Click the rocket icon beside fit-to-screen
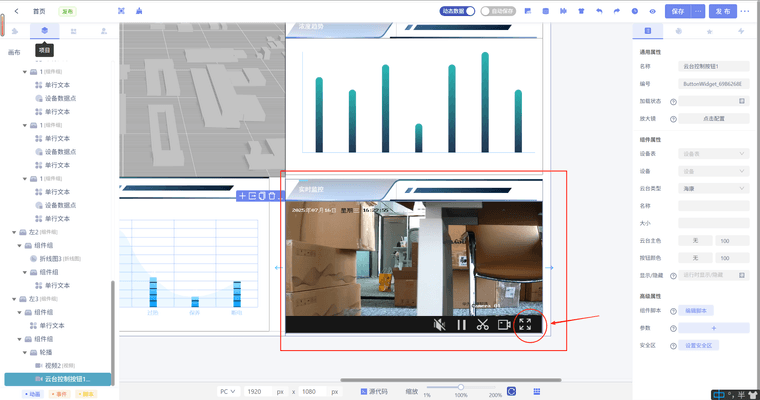Image resolution: width=760 pixels, height=400 pixels. click(x=139, y=11)
